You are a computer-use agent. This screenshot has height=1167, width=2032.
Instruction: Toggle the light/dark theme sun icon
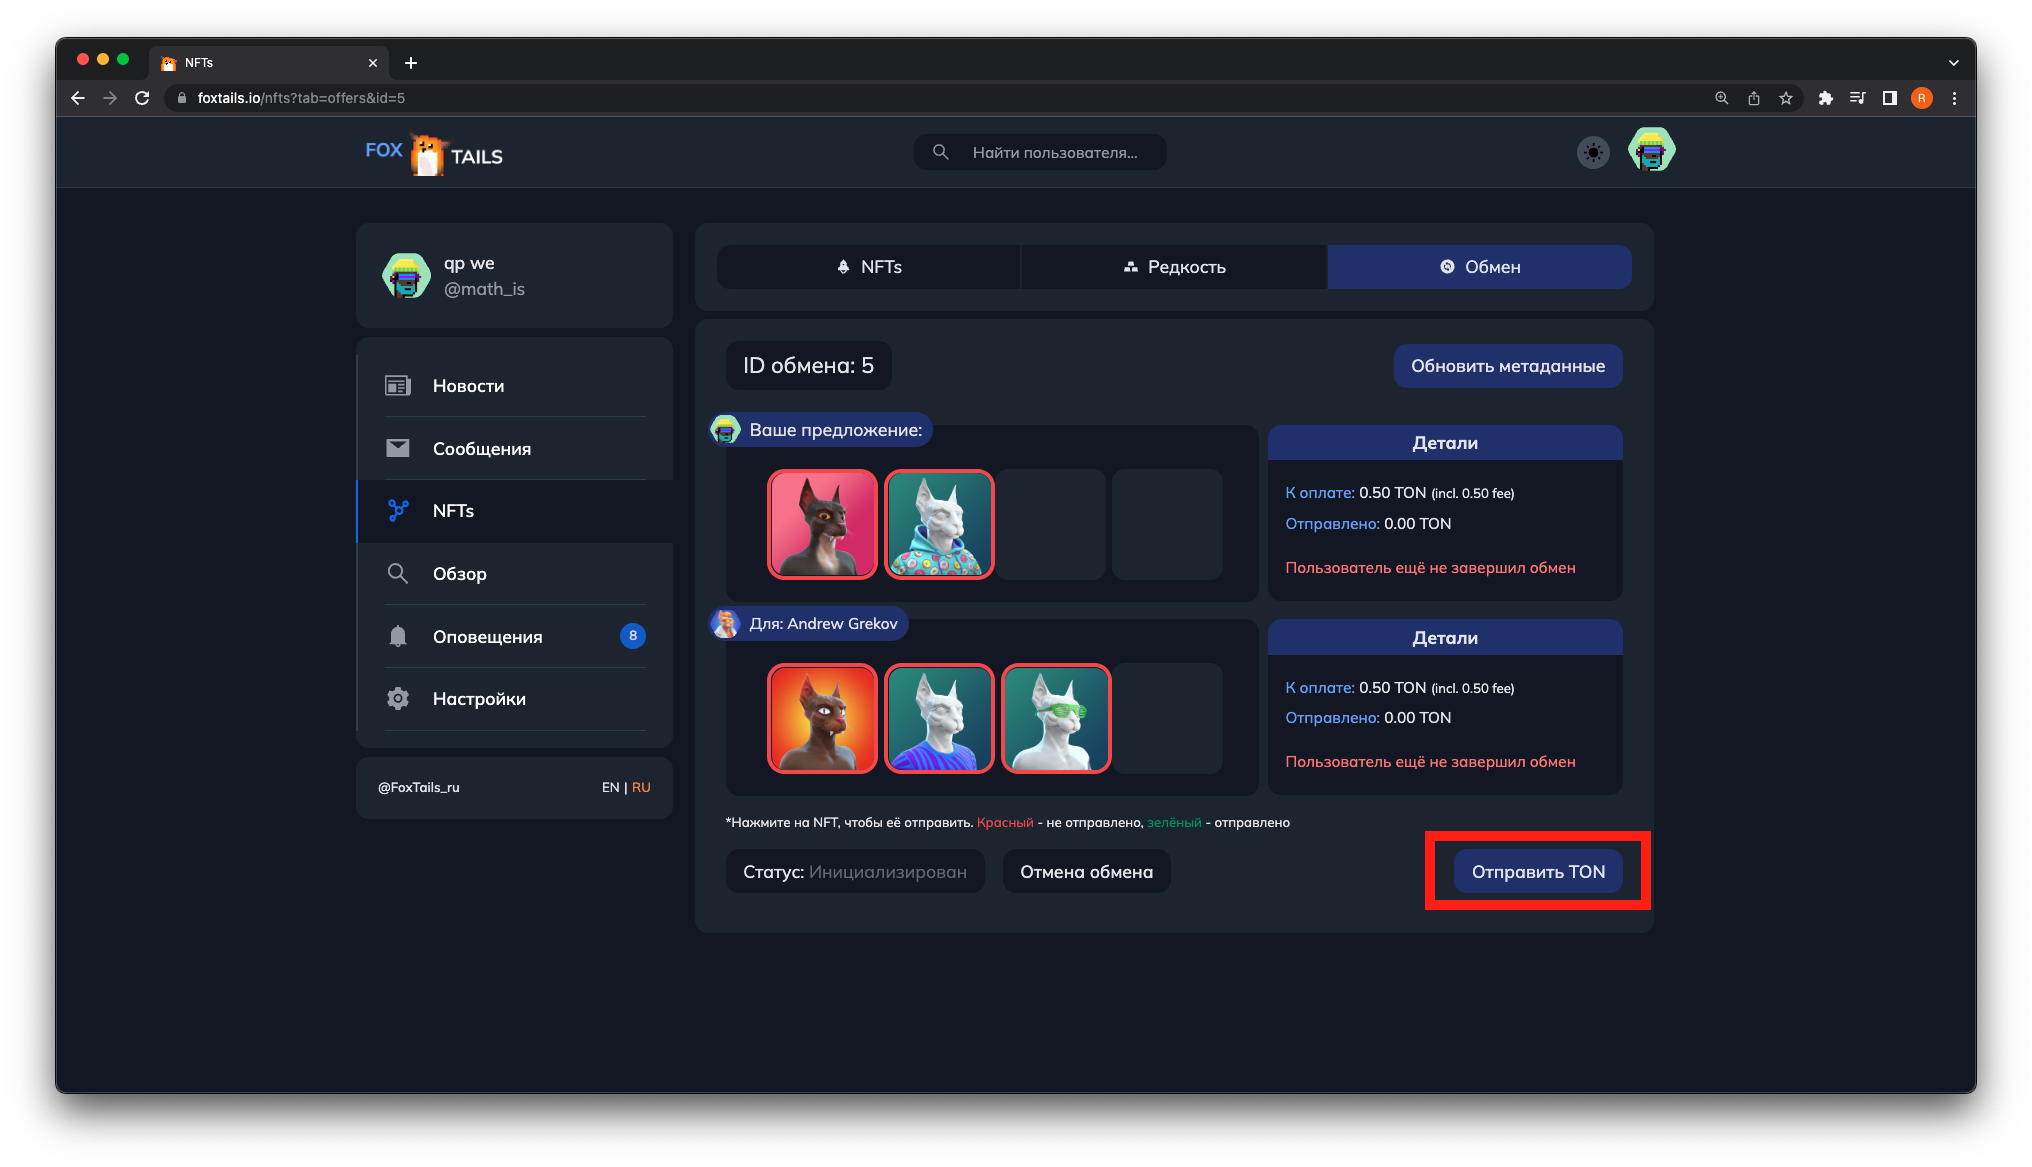[1593, 153]
